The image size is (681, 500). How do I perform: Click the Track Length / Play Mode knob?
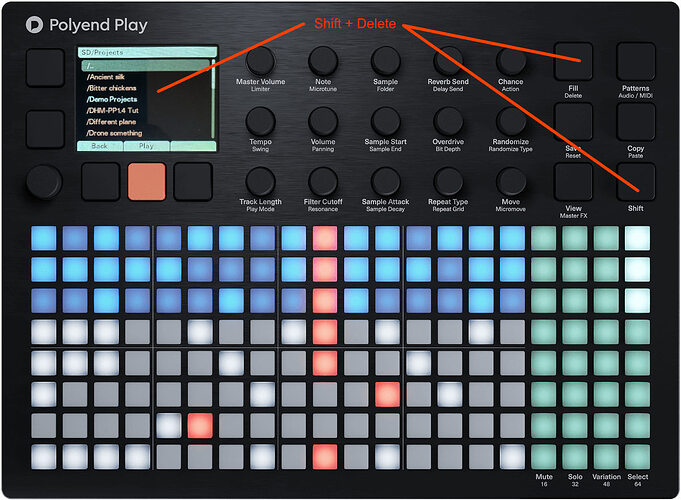(261, 182)
